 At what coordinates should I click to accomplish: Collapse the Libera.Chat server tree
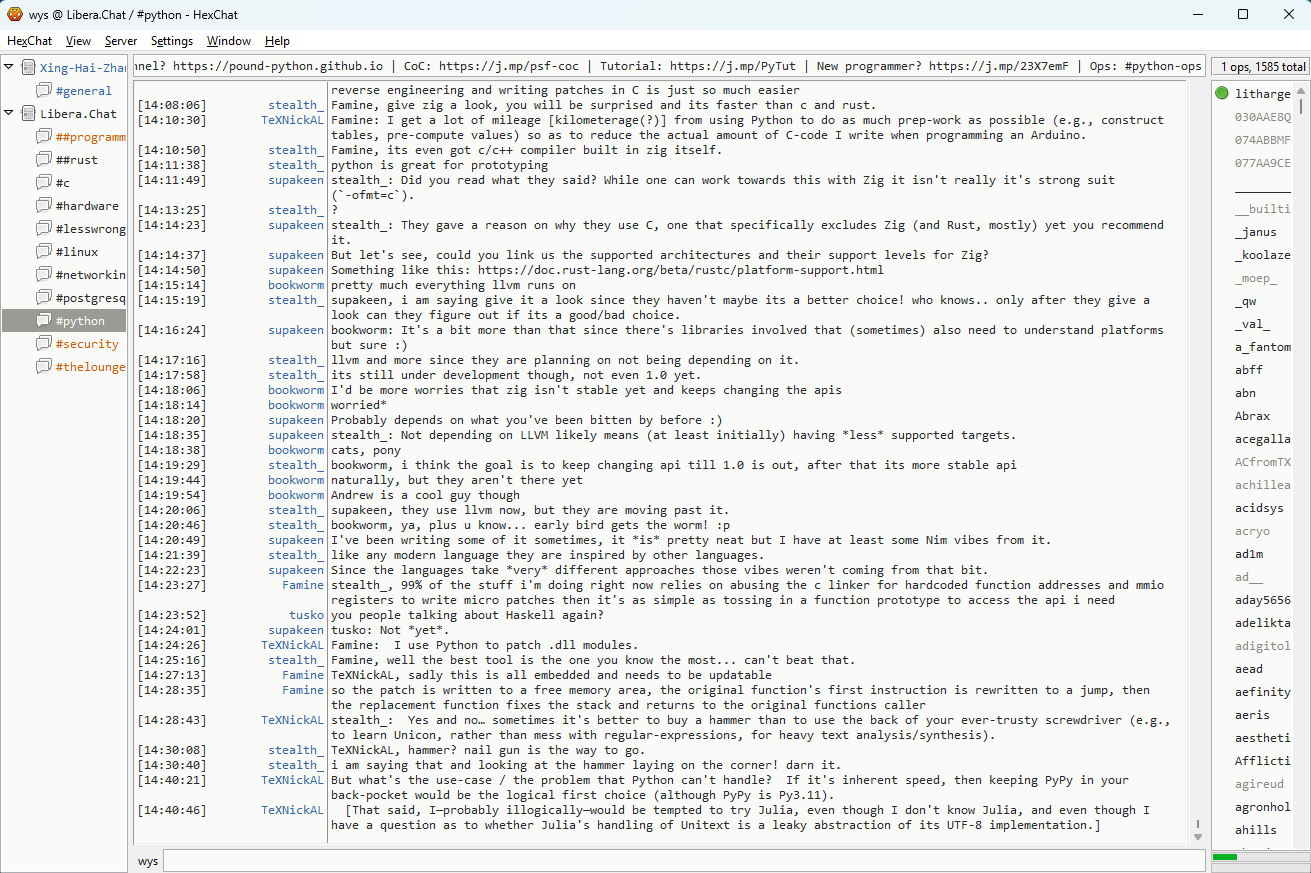coord(9,113)
